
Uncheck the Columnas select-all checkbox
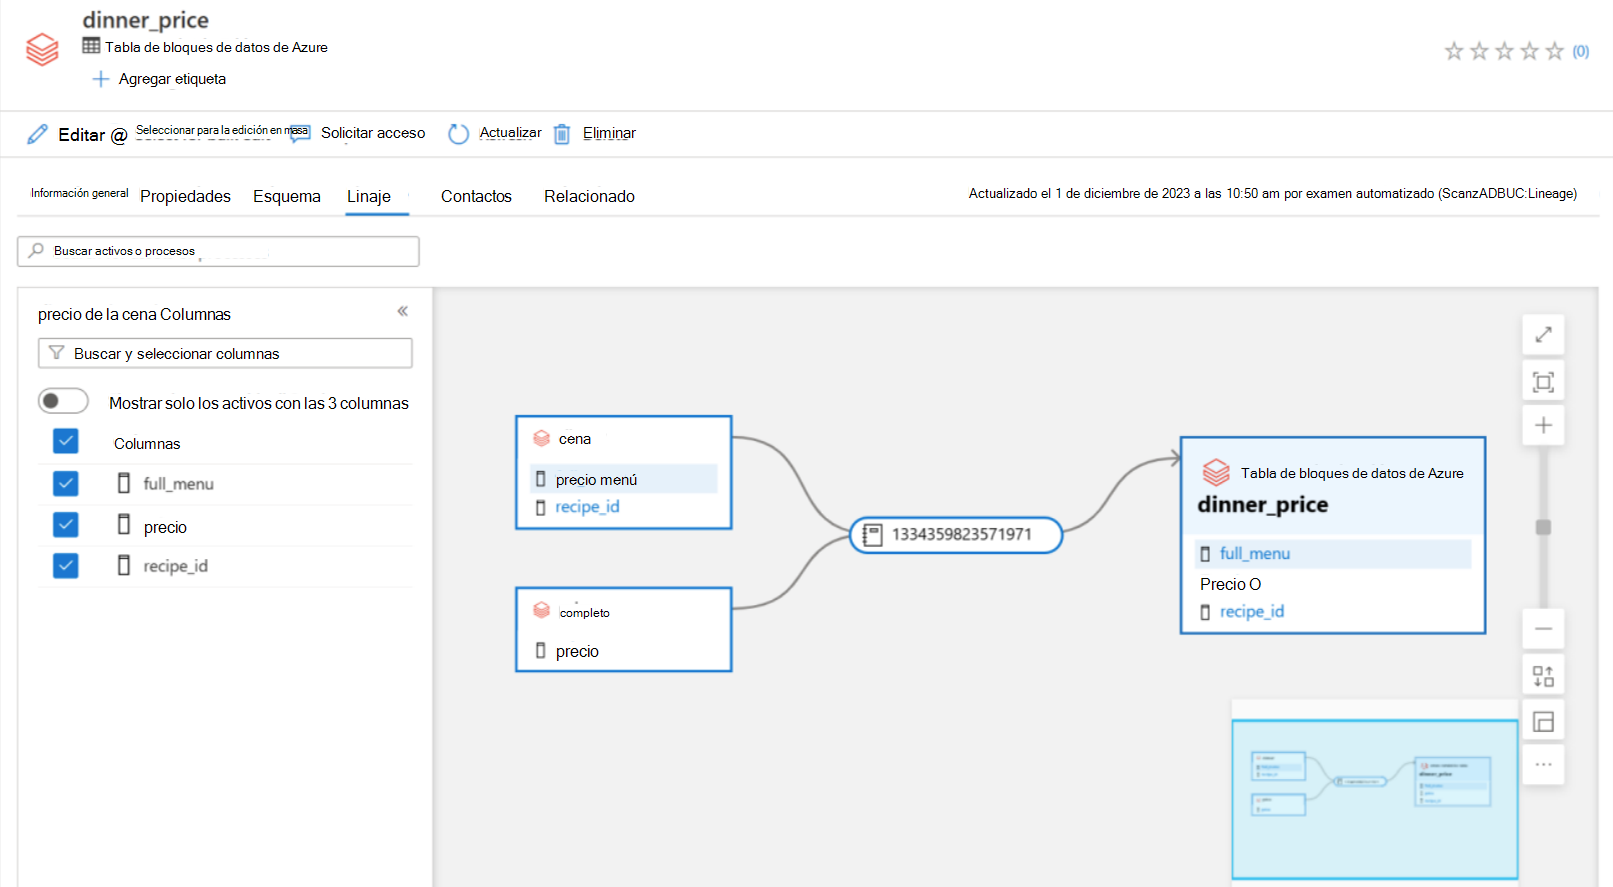coord(66,441)
